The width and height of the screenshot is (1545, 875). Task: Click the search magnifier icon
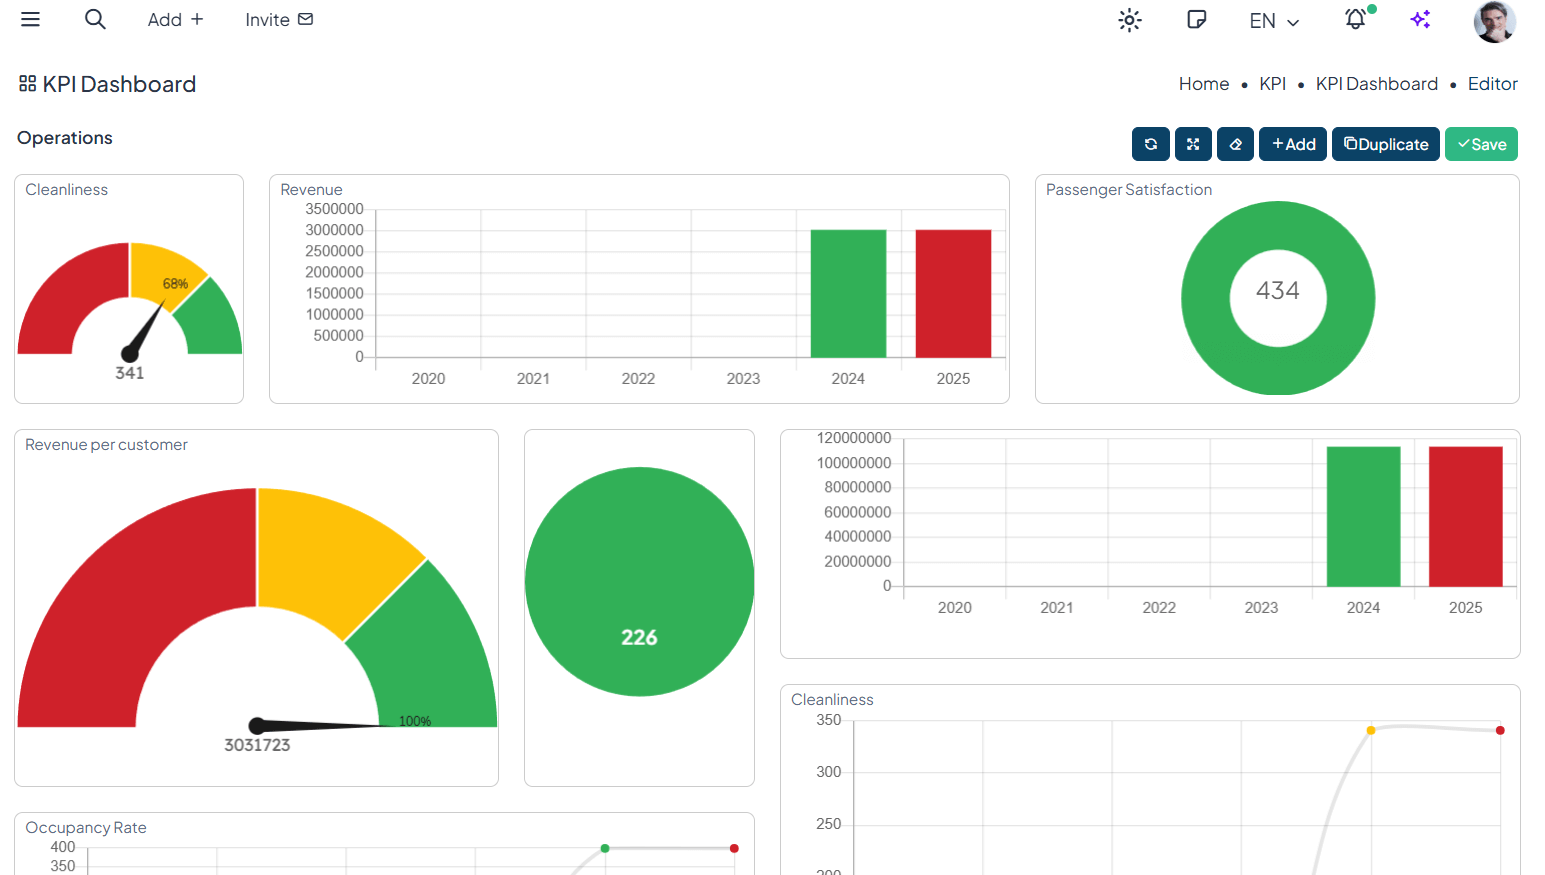click(x=95, y=20)
